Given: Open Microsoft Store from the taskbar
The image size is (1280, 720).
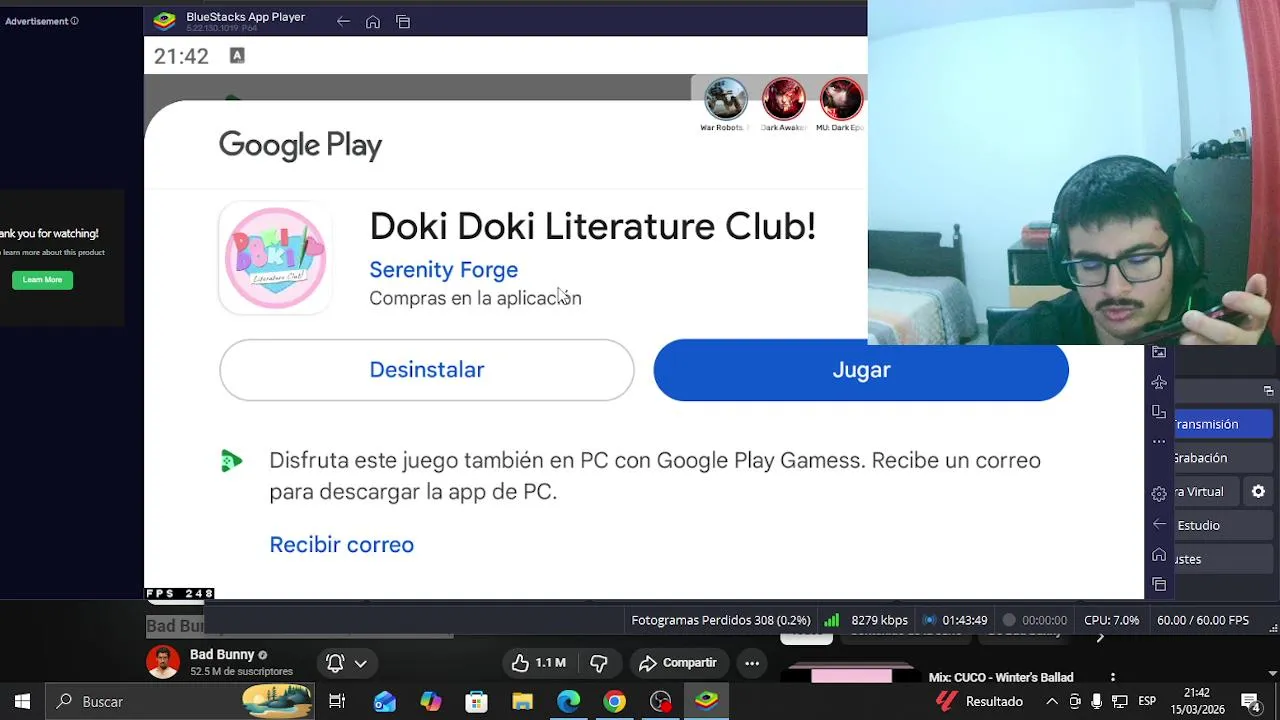Looking at the screenshot, I should pyautogui.click(x=477, y=702).
